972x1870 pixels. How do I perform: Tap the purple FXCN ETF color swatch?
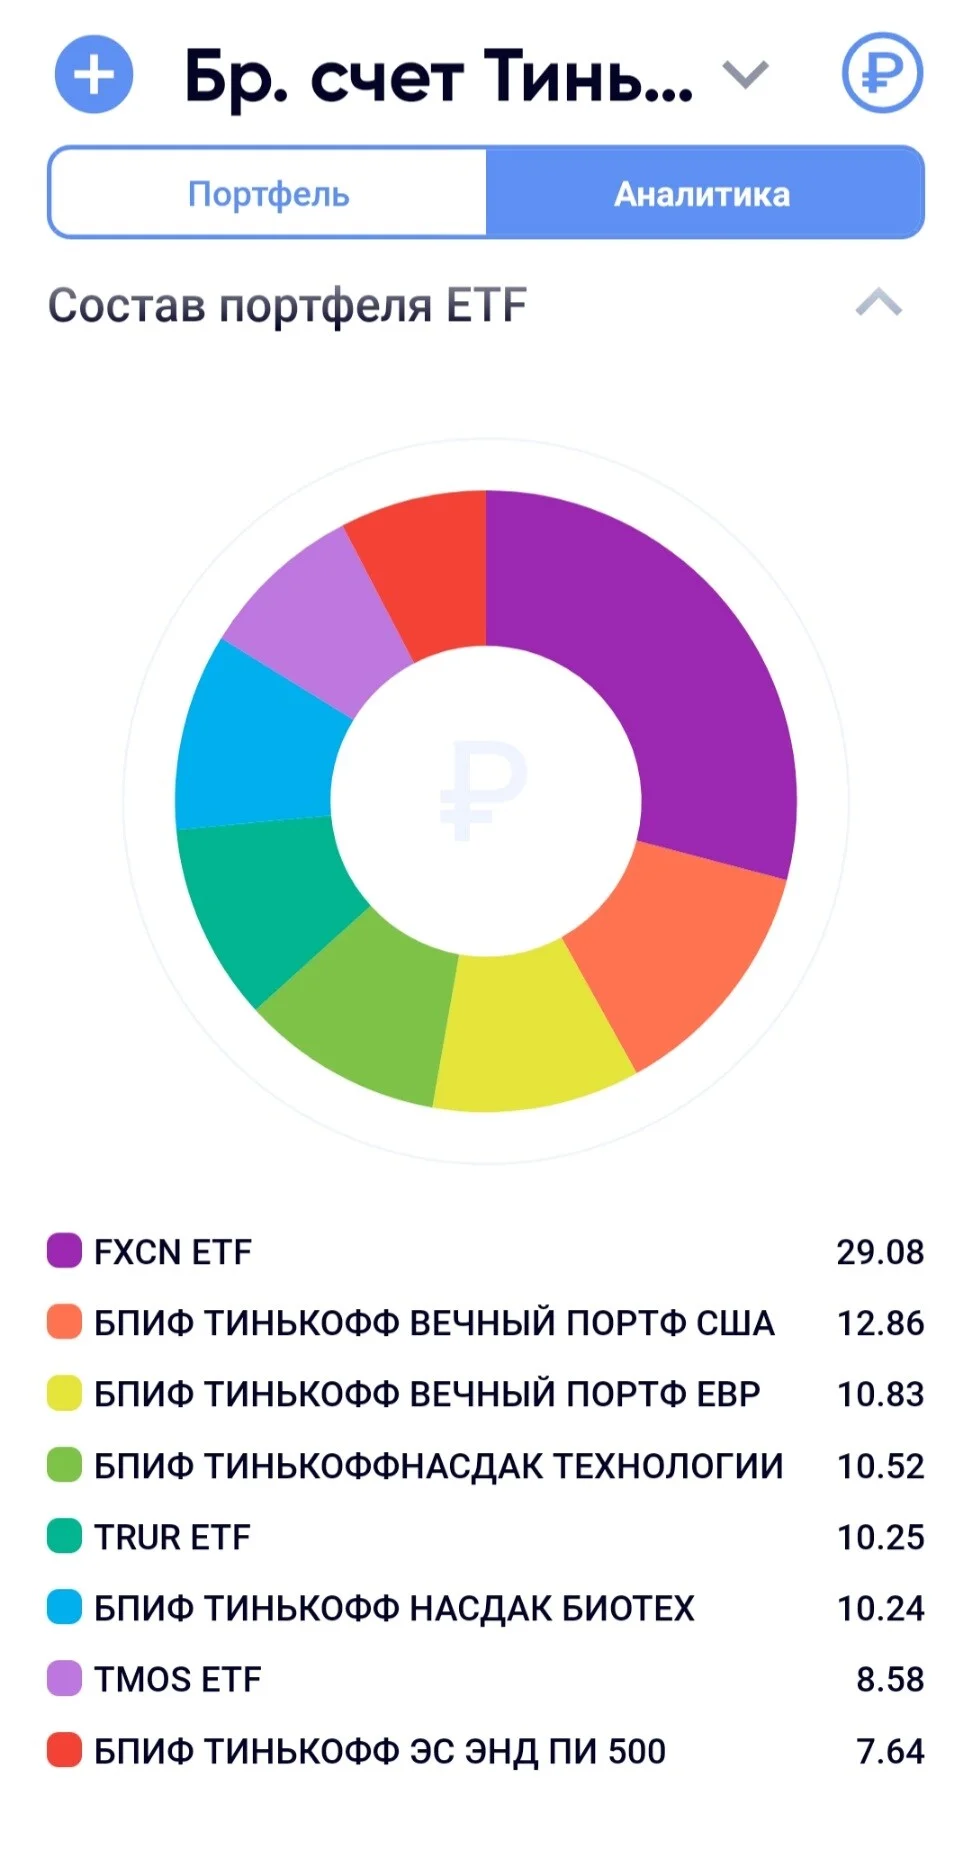coord(64,1251)
